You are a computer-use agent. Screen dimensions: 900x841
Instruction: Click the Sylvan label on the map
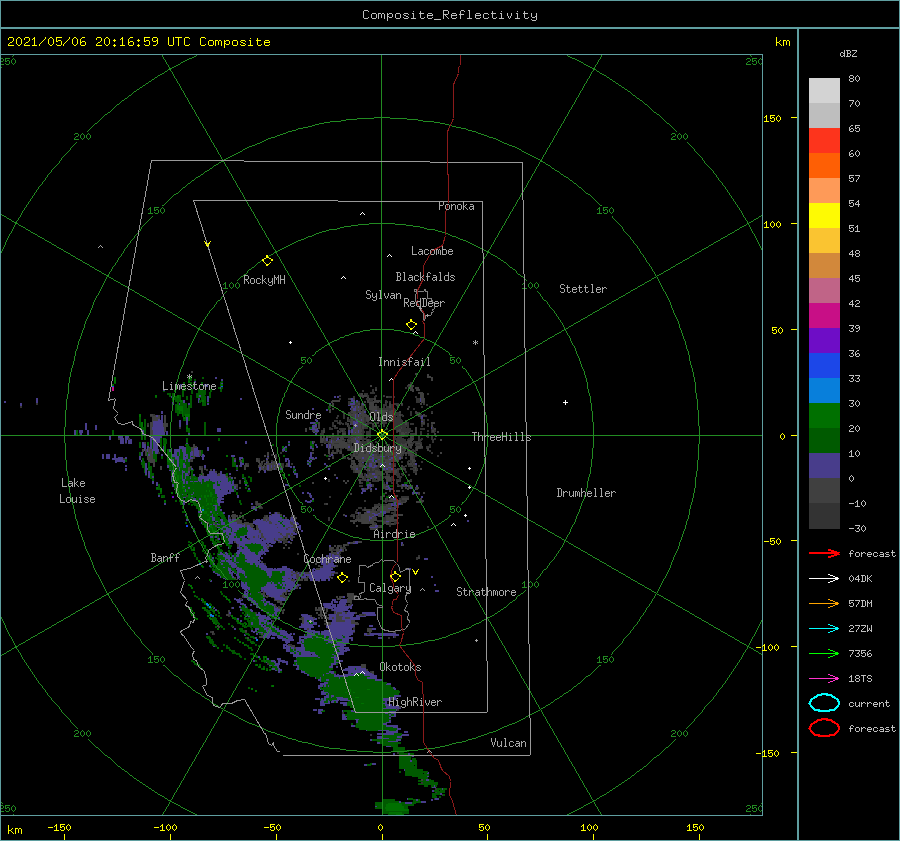(x=383, y=295)
